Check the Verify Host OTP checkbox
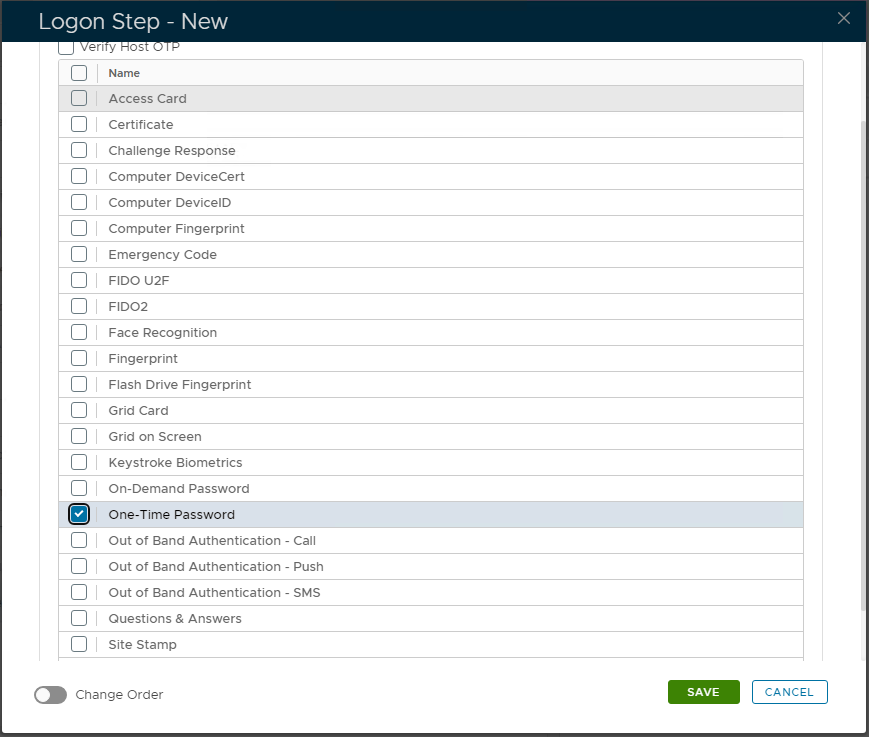The width and height of the screenshot is (869, 737). [66, 47]
